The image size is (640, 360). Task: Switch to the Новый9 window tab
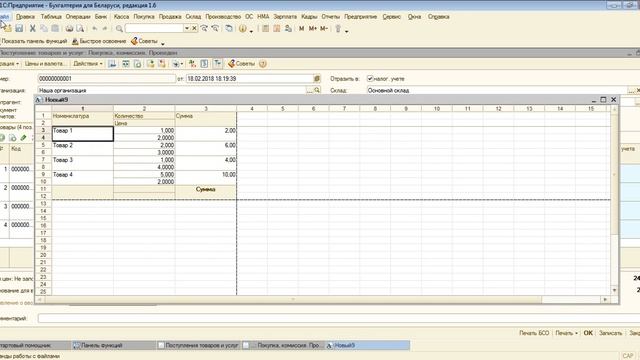click(367, 345)
